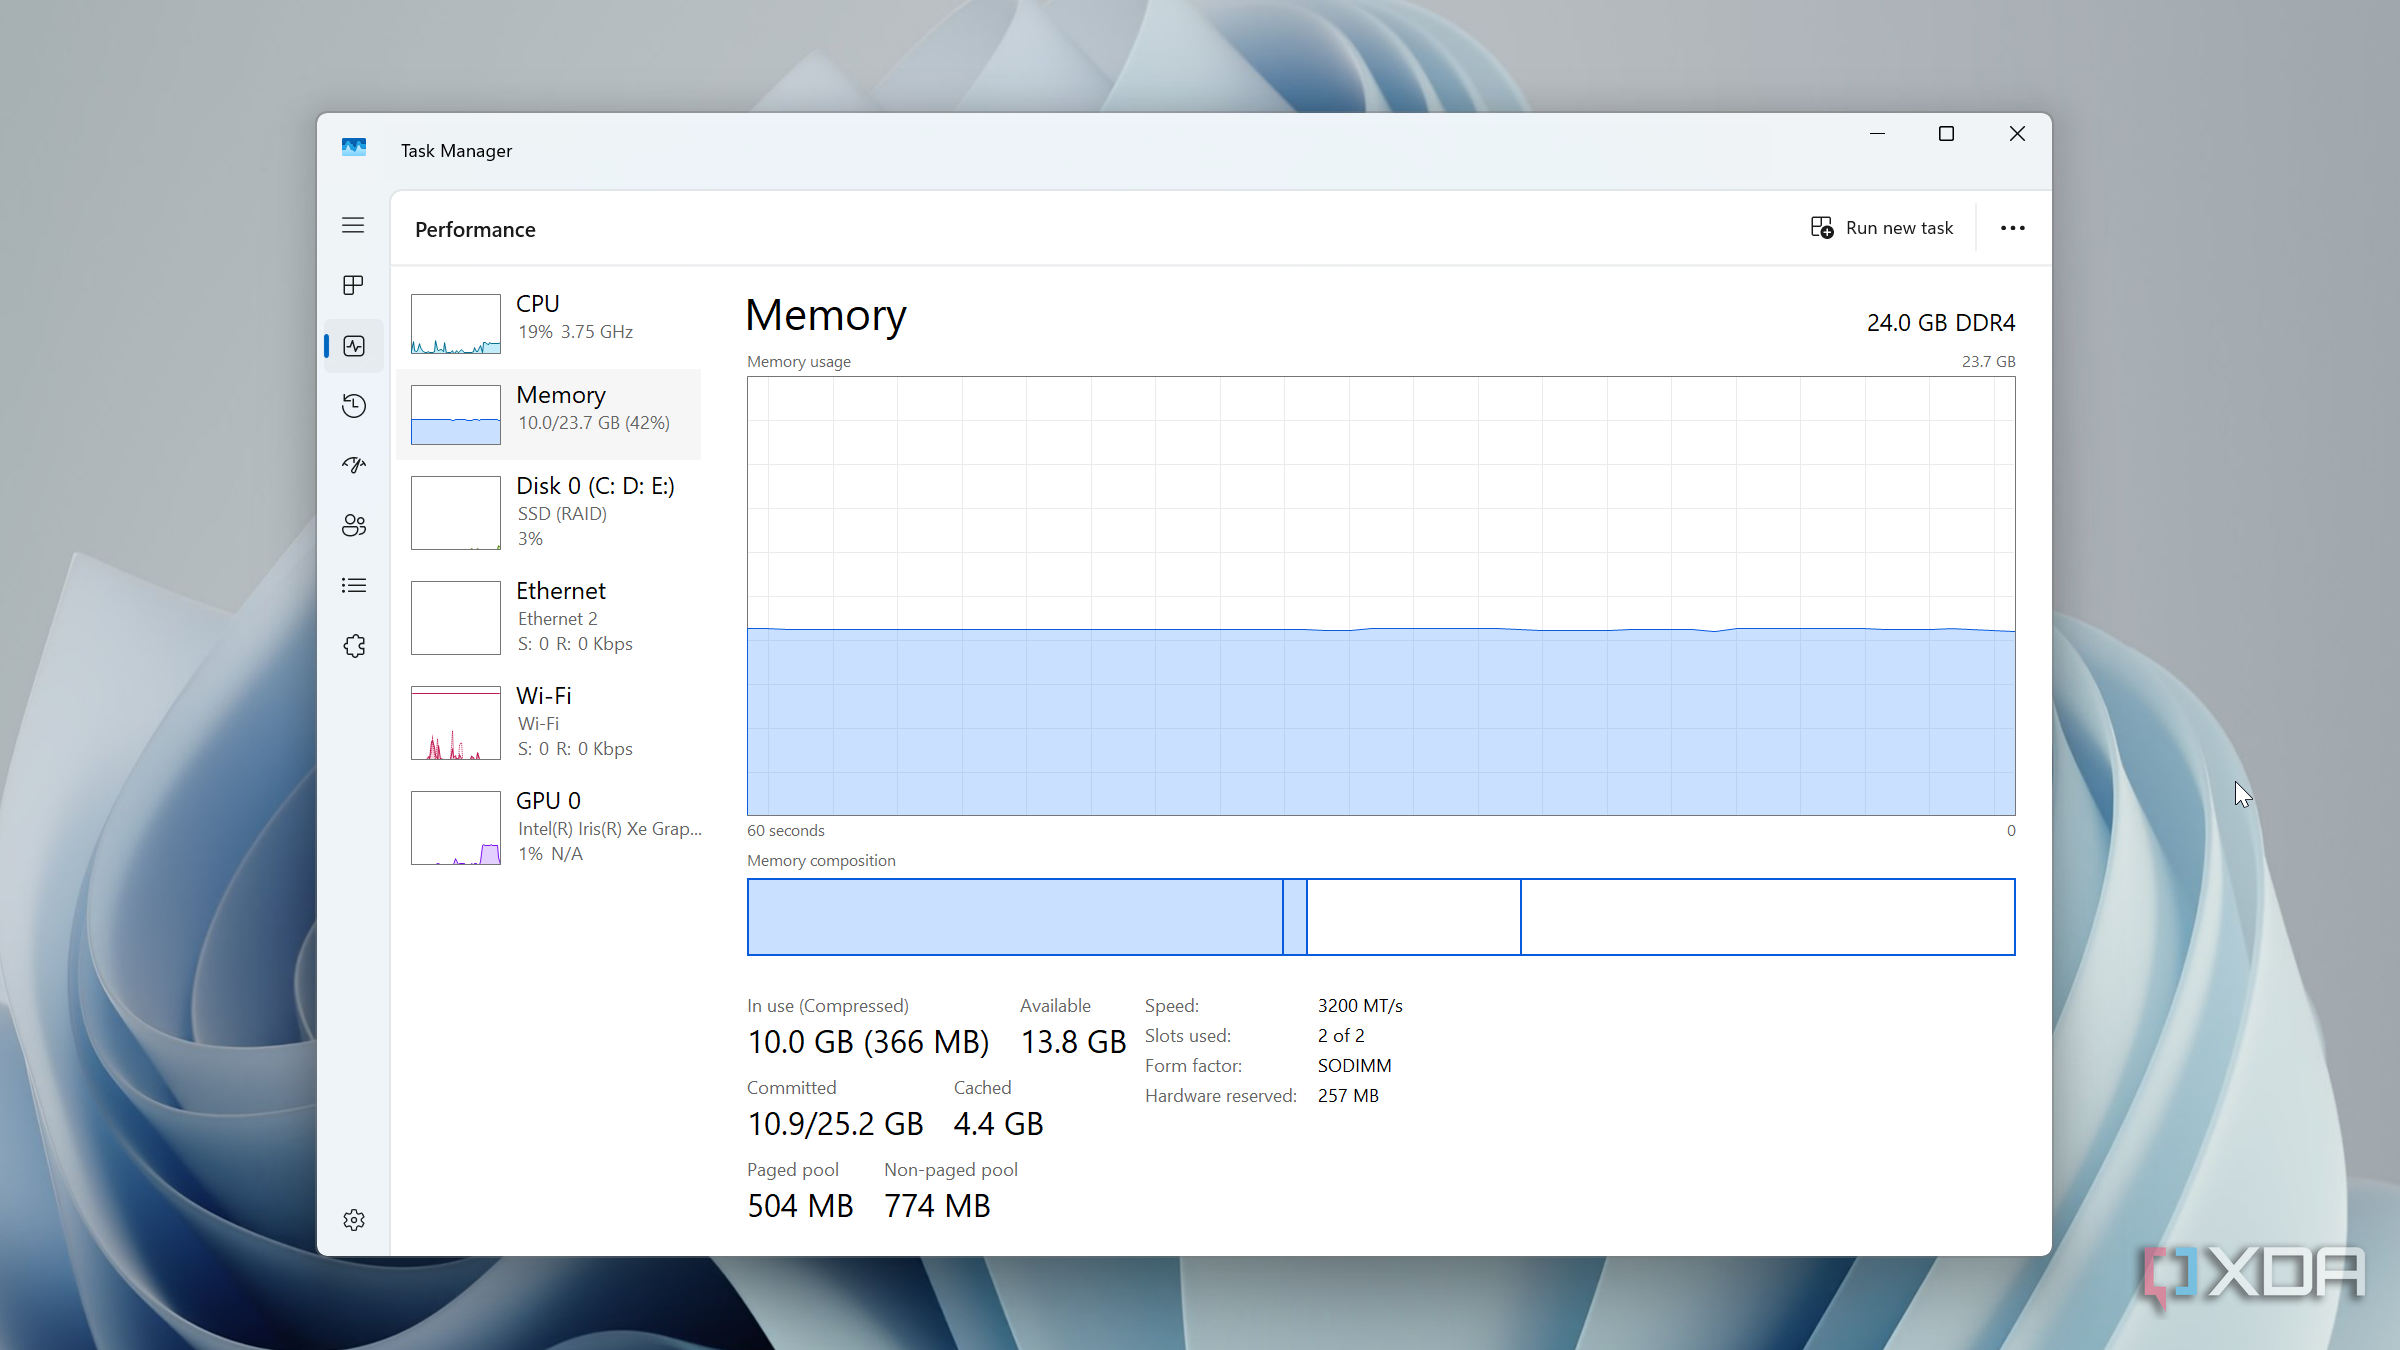Click the '504 MB' paged pool value
The image size is (2400, 1350).
pos(800,1206)
